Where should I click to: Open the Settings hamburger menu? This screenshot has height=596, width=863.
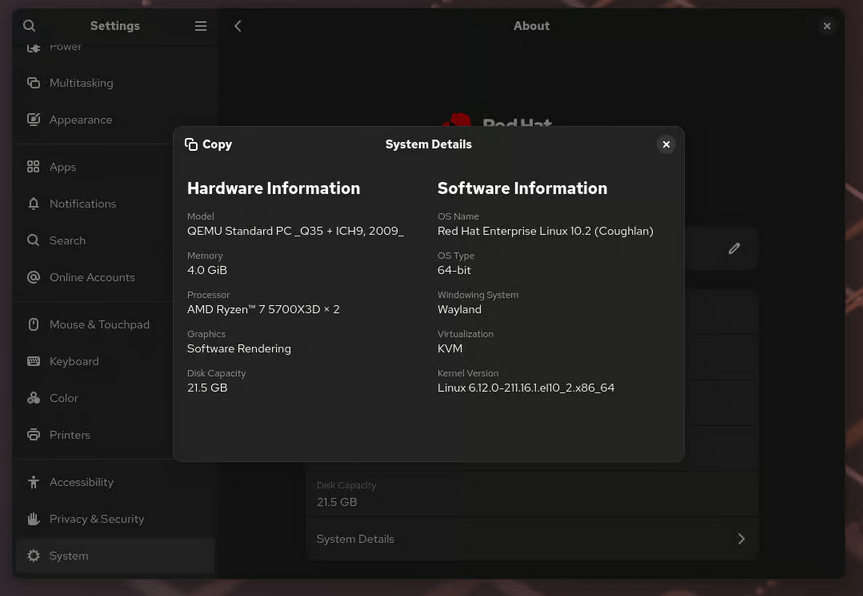click(x=201, y=26)
